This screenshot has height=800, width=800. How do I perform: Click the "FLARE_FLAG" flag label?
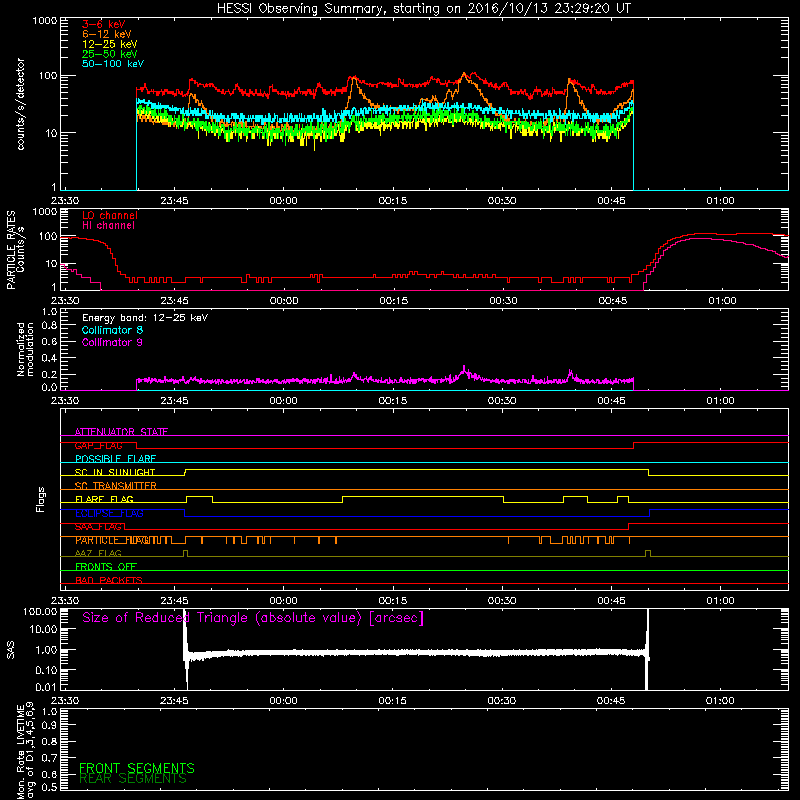[x=105, y=499]
